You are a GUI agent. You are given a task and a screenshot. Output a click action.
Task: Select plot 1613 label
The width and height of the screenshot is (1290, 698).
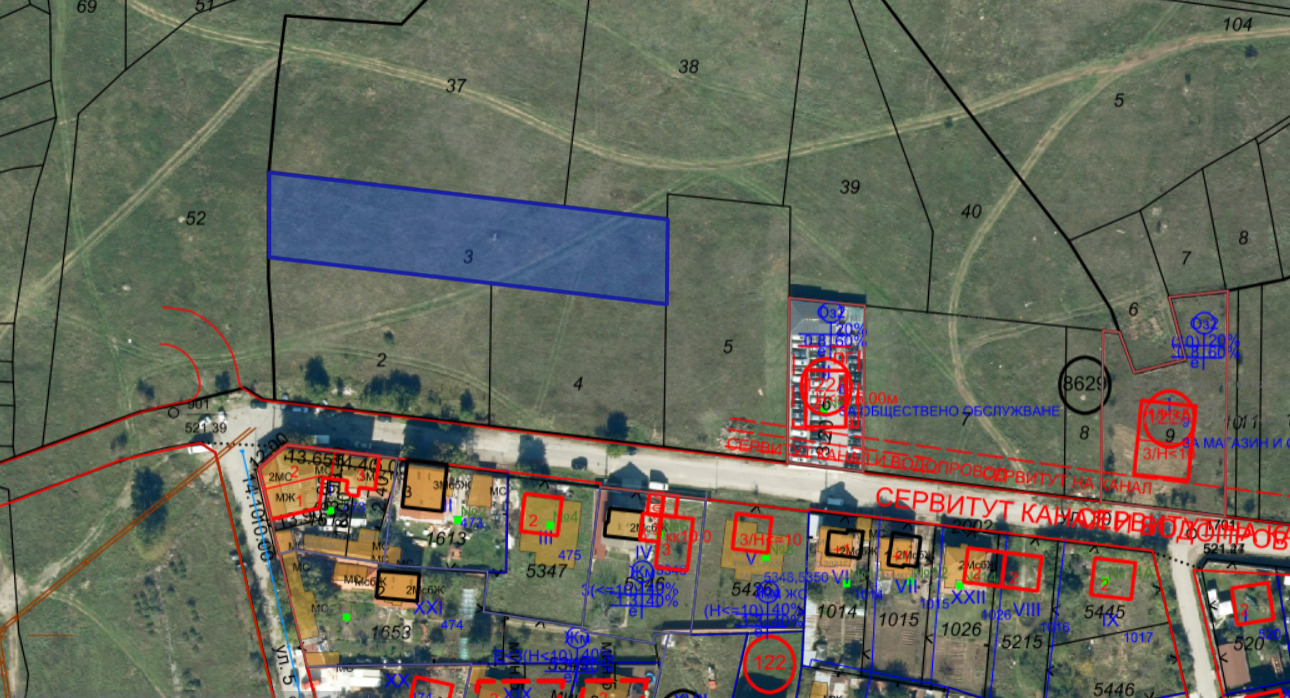(x=446, y=539)
